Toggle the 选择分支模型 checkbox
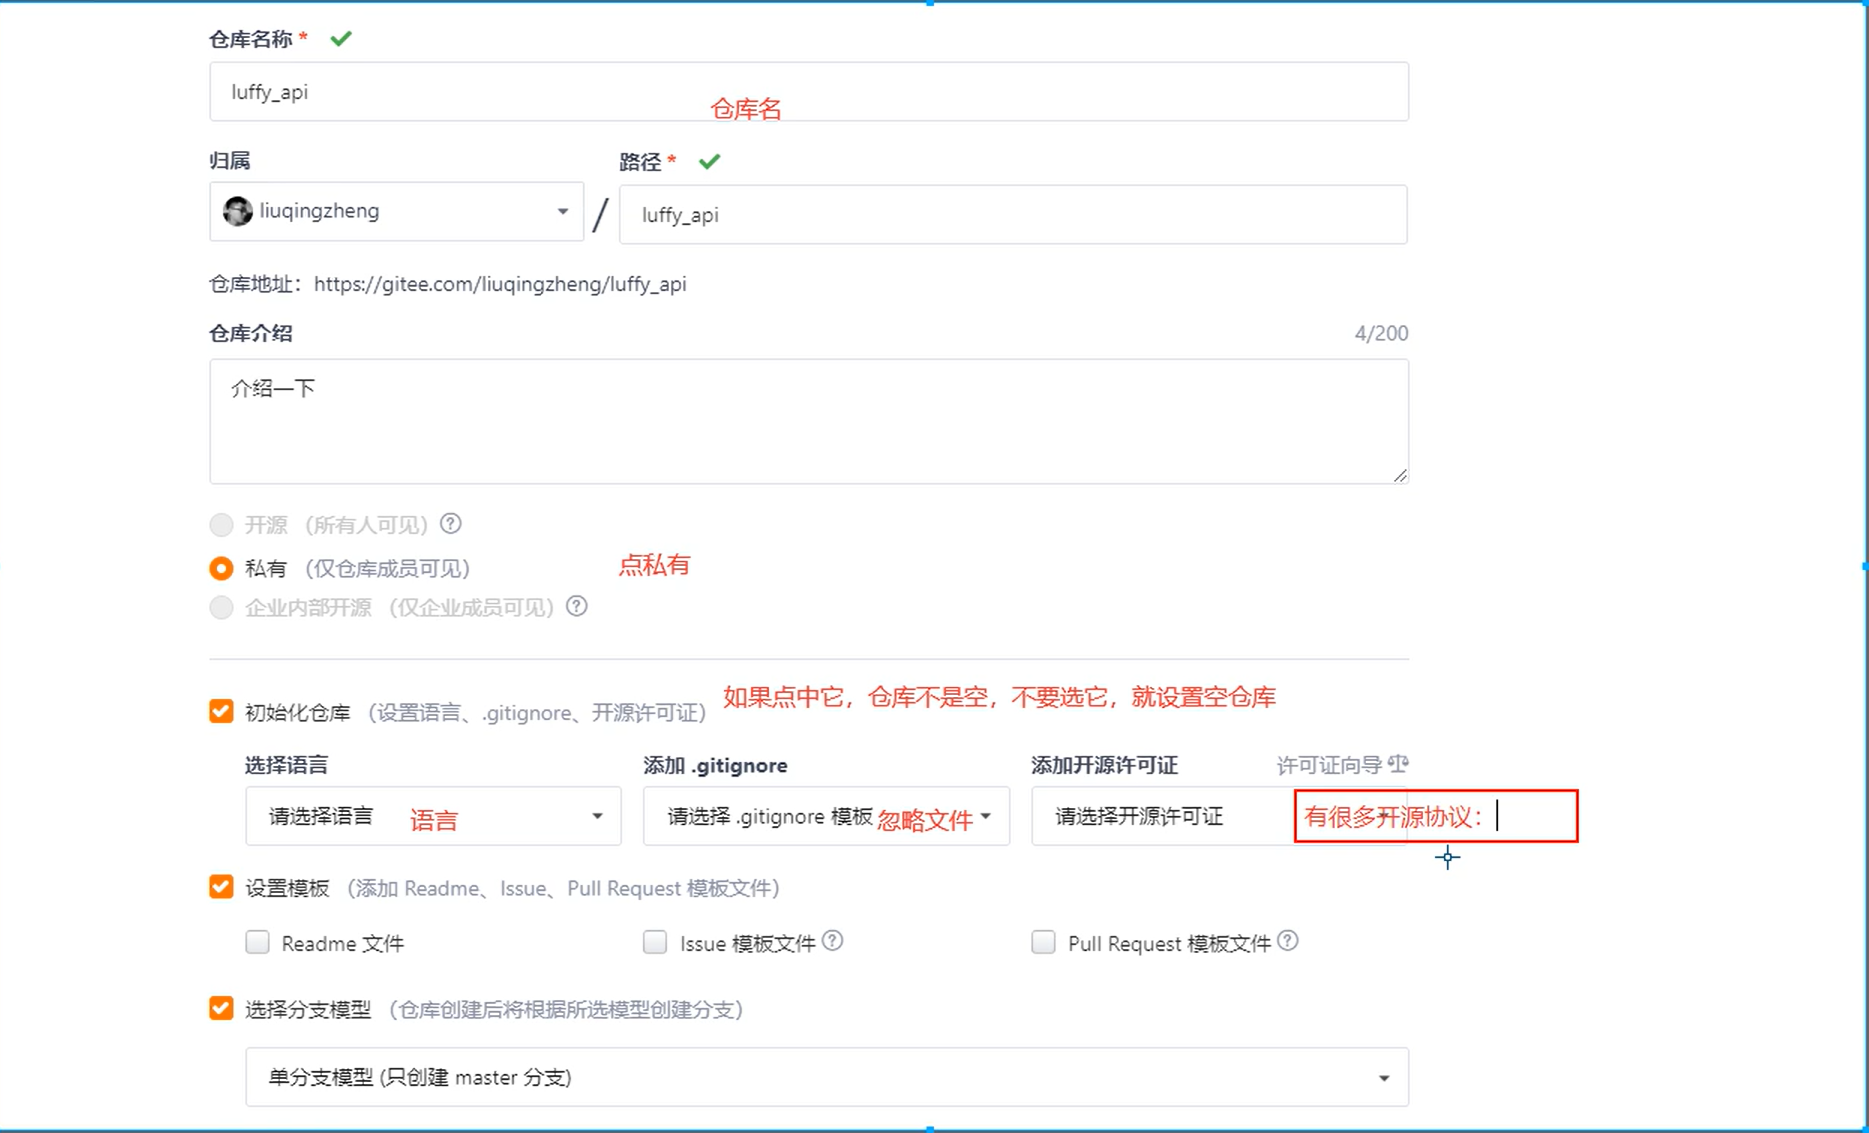The height and width of the screenshot is (1133, 1869). (x=221, y=1008)
